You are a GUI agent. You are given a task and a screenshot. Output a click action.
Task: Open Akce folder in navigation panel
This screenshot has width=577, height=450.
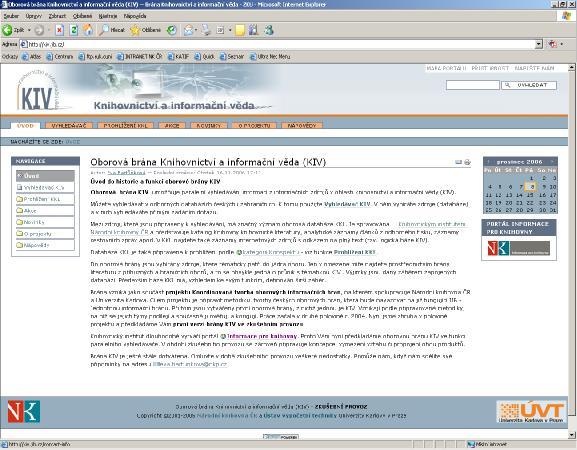pyautogui.click(x=45, y=210)
